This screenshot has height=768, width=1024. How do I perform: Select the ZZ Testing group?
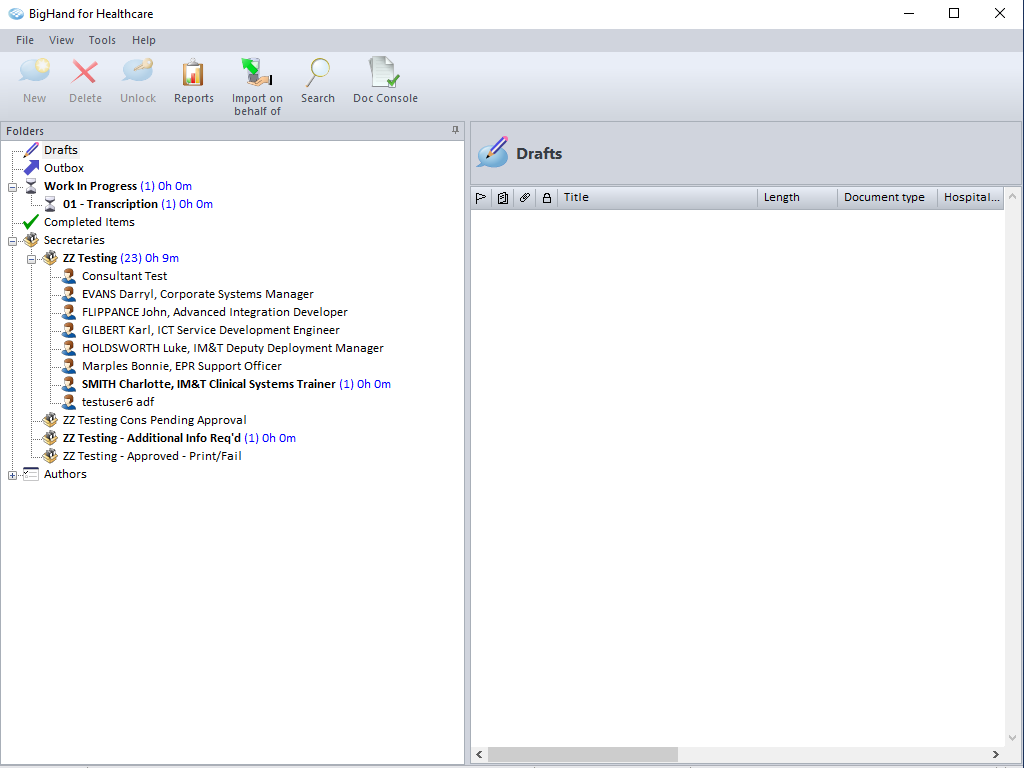click(121, 258)
